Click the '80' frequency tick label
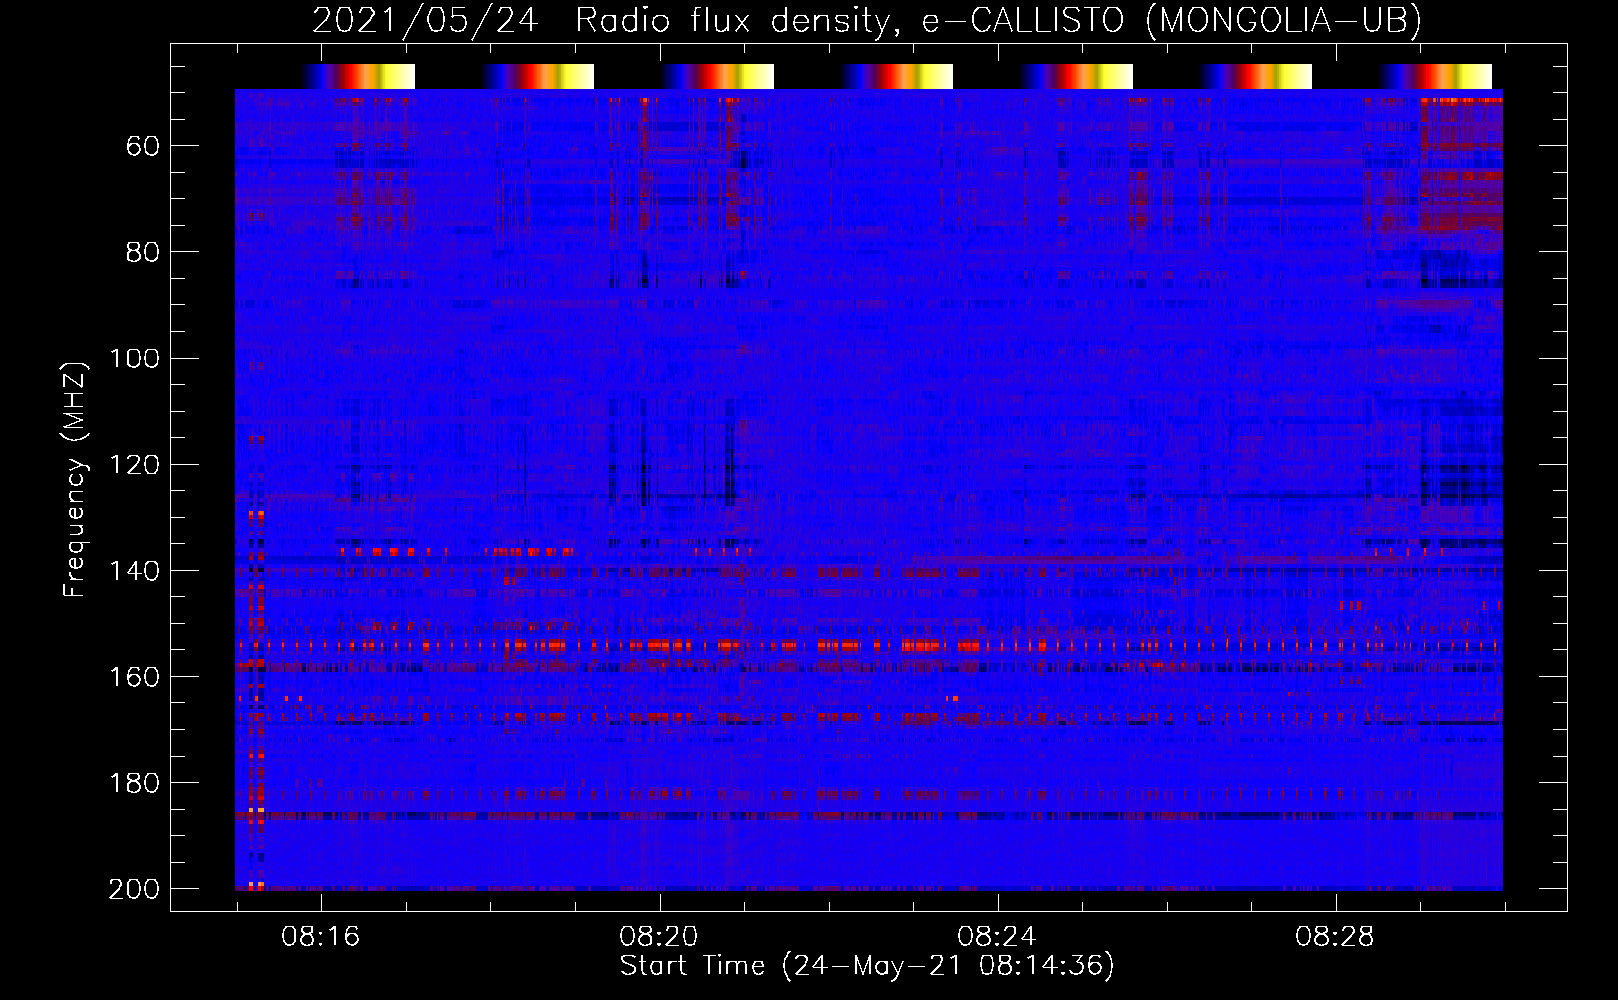Viewport: 1618px width, 1000px height. (x=143, y=253)
